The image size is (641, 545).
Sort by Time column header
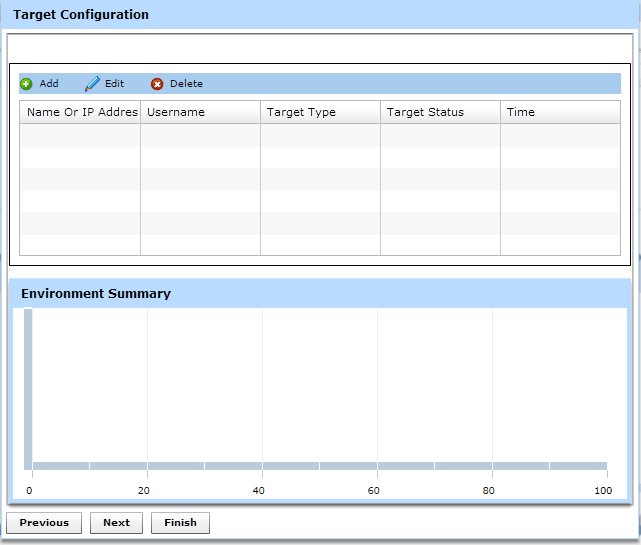pos(560,112)
